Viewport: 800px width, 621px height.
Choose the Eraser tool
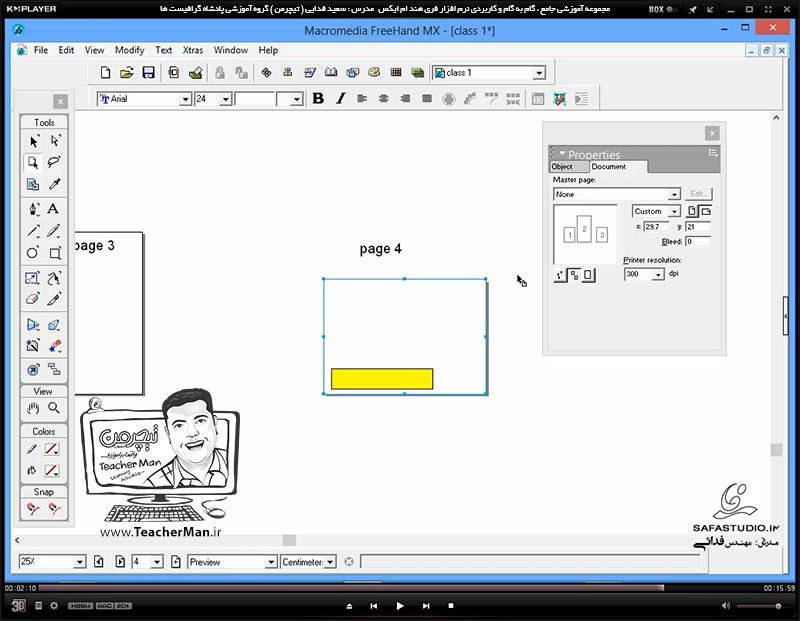[x=33, y=299]
